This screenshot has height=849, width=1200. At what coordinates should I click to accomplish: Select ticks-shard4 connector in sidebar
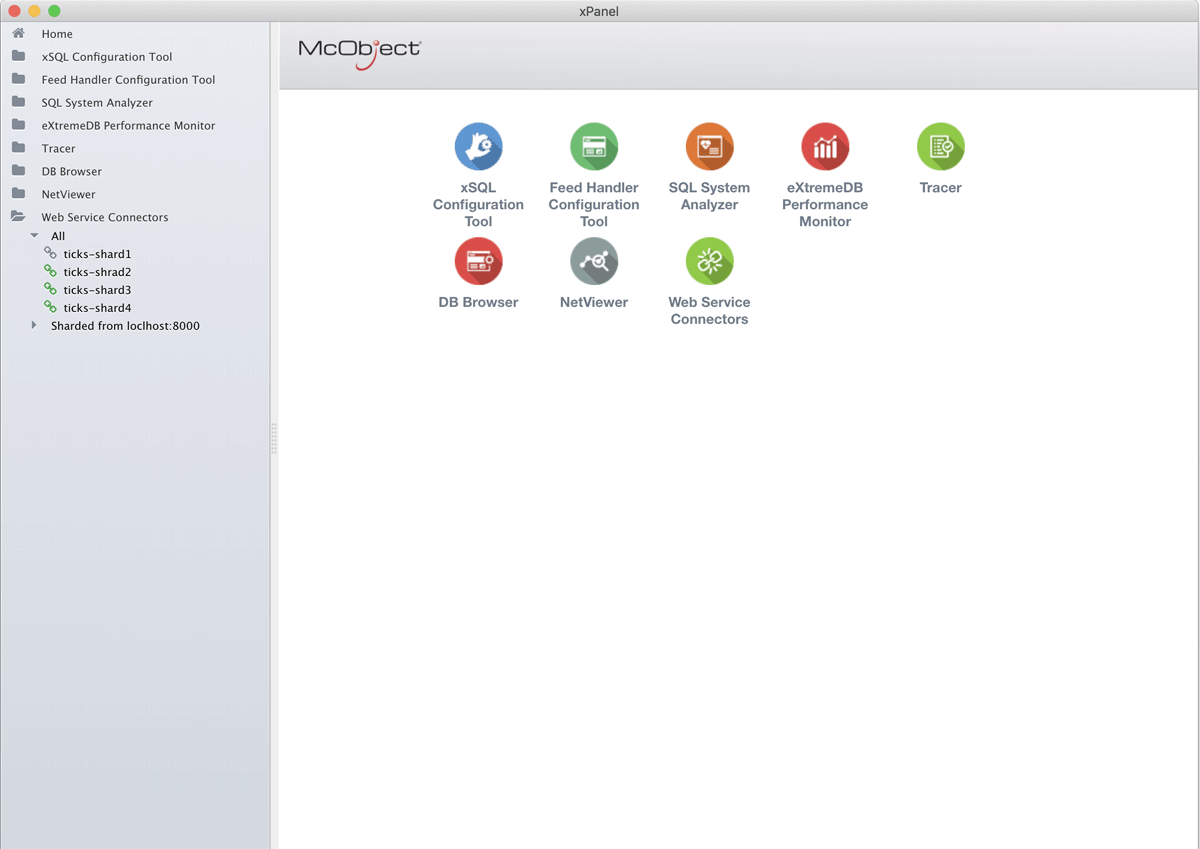point(97,308)
